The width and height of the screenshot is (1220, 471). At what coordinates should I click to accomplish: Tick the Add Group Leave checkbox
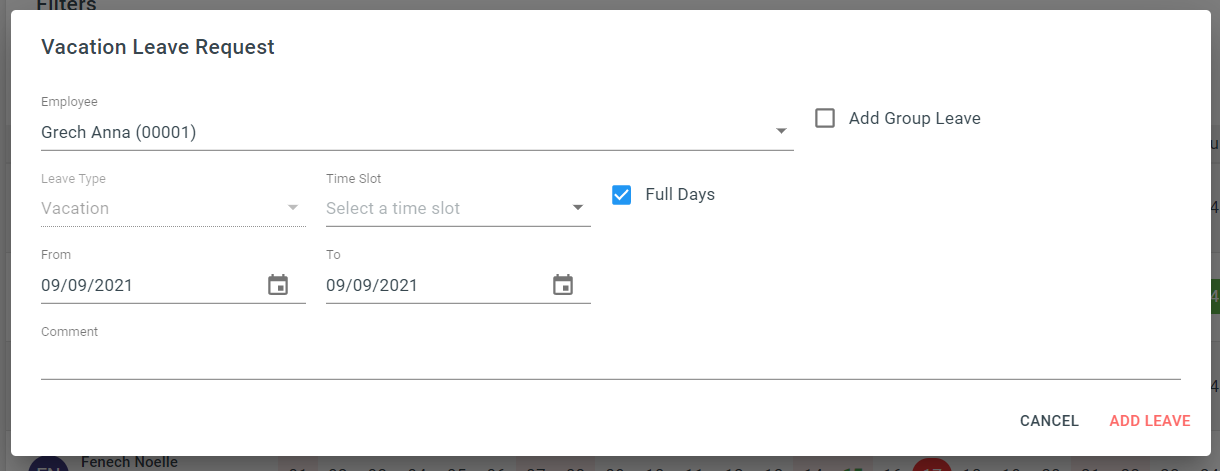825,118
